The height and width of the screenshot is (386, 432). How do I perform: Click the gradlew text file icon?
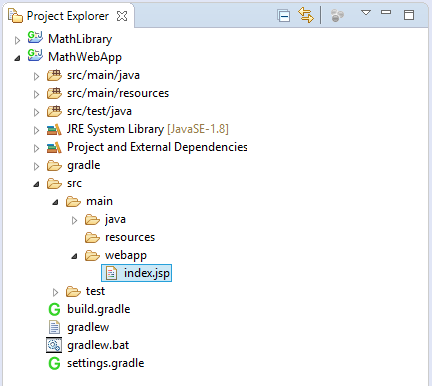click(54, 327)
